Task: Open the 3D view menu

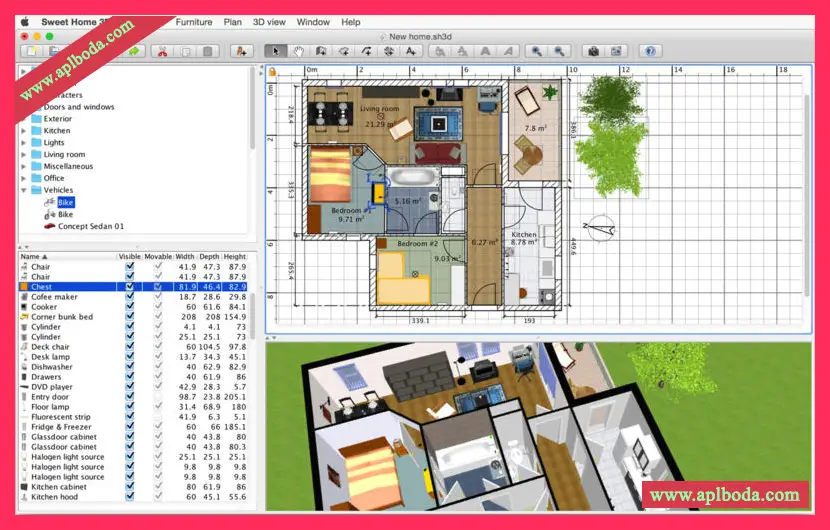Action: (268, 21)
